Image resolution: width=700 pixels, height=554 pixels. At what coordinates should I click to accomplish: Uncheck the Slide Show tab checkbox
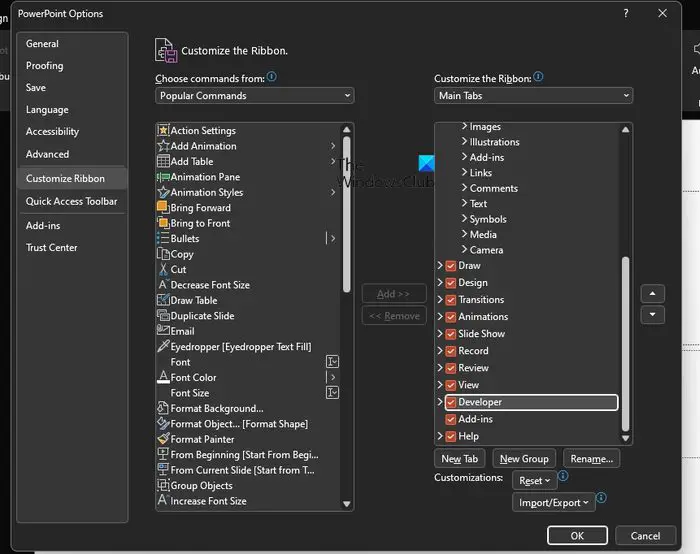point(451,334)
